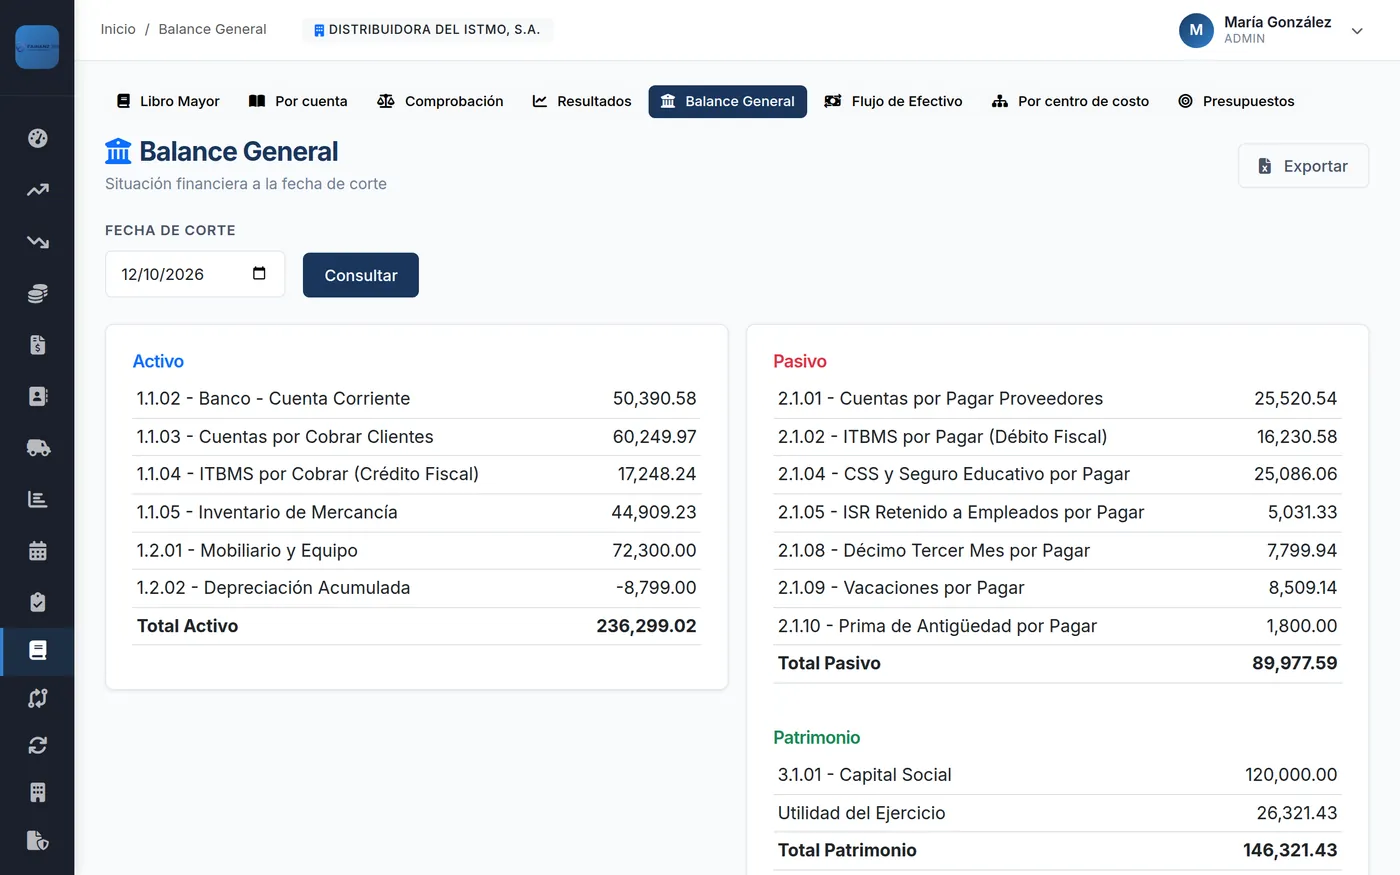The width and height of the screenshot is (1400, 875).
Task: Open the contacts address book sidebar icon
Action: pos(37,397)
